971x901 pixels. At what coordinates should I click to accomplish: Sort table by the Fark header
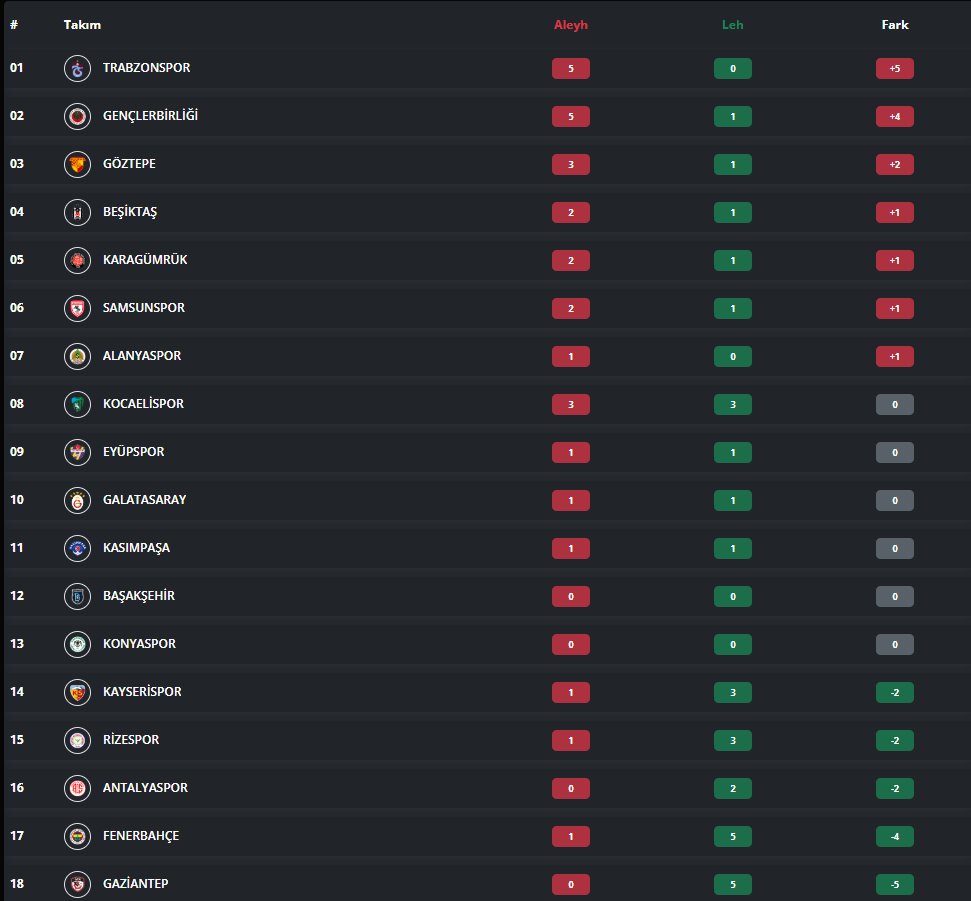coord(895,25)
